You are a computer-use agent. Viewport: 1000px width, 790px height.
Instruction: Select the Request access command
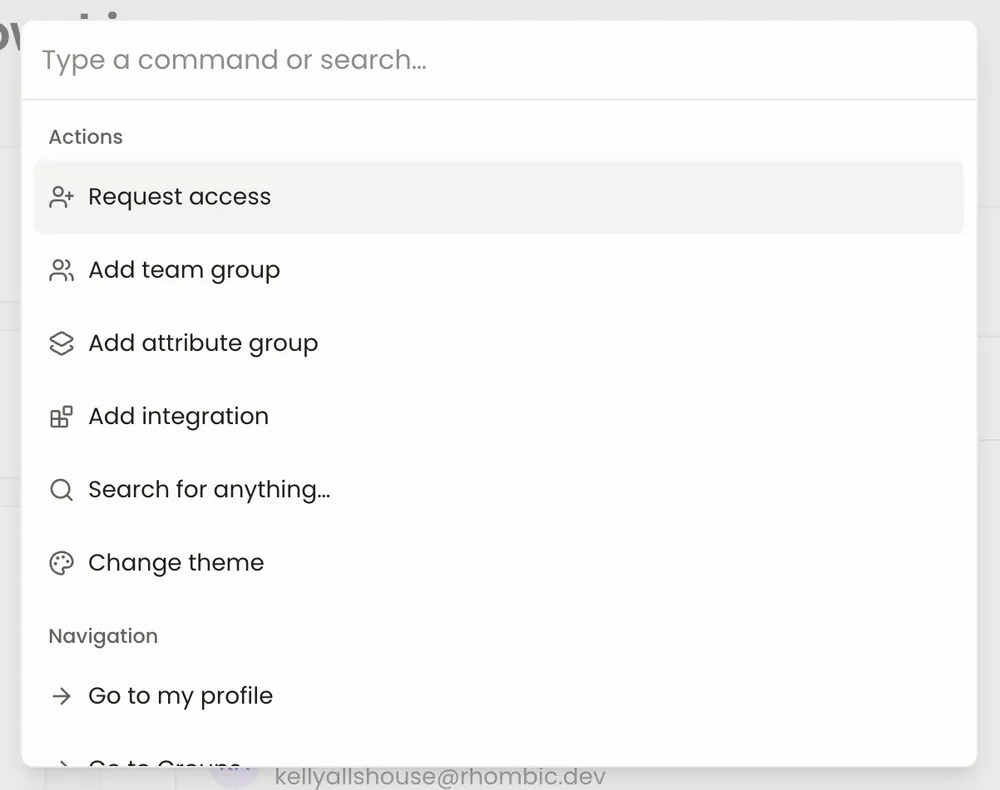tap(180, 197)
